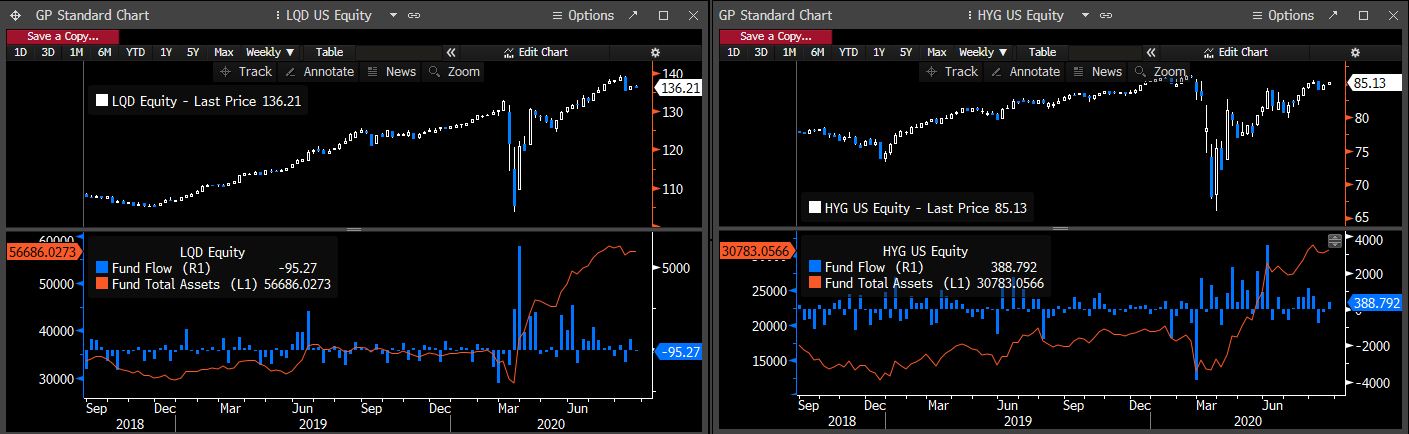This screenshot has width=1409, height=434.
Task: Select 3D range in HYG window
Action: (761, 52)
